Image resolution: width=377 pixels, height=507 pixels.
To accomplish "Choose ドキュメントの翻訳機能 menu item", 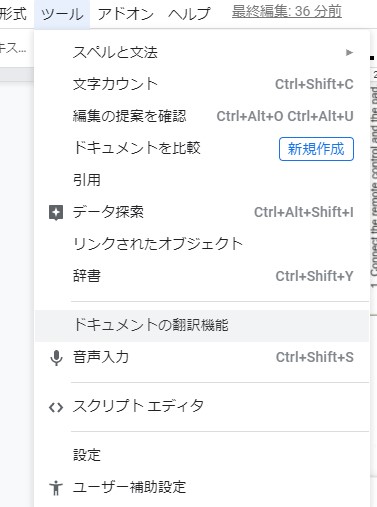I will (x=202, y=326).
